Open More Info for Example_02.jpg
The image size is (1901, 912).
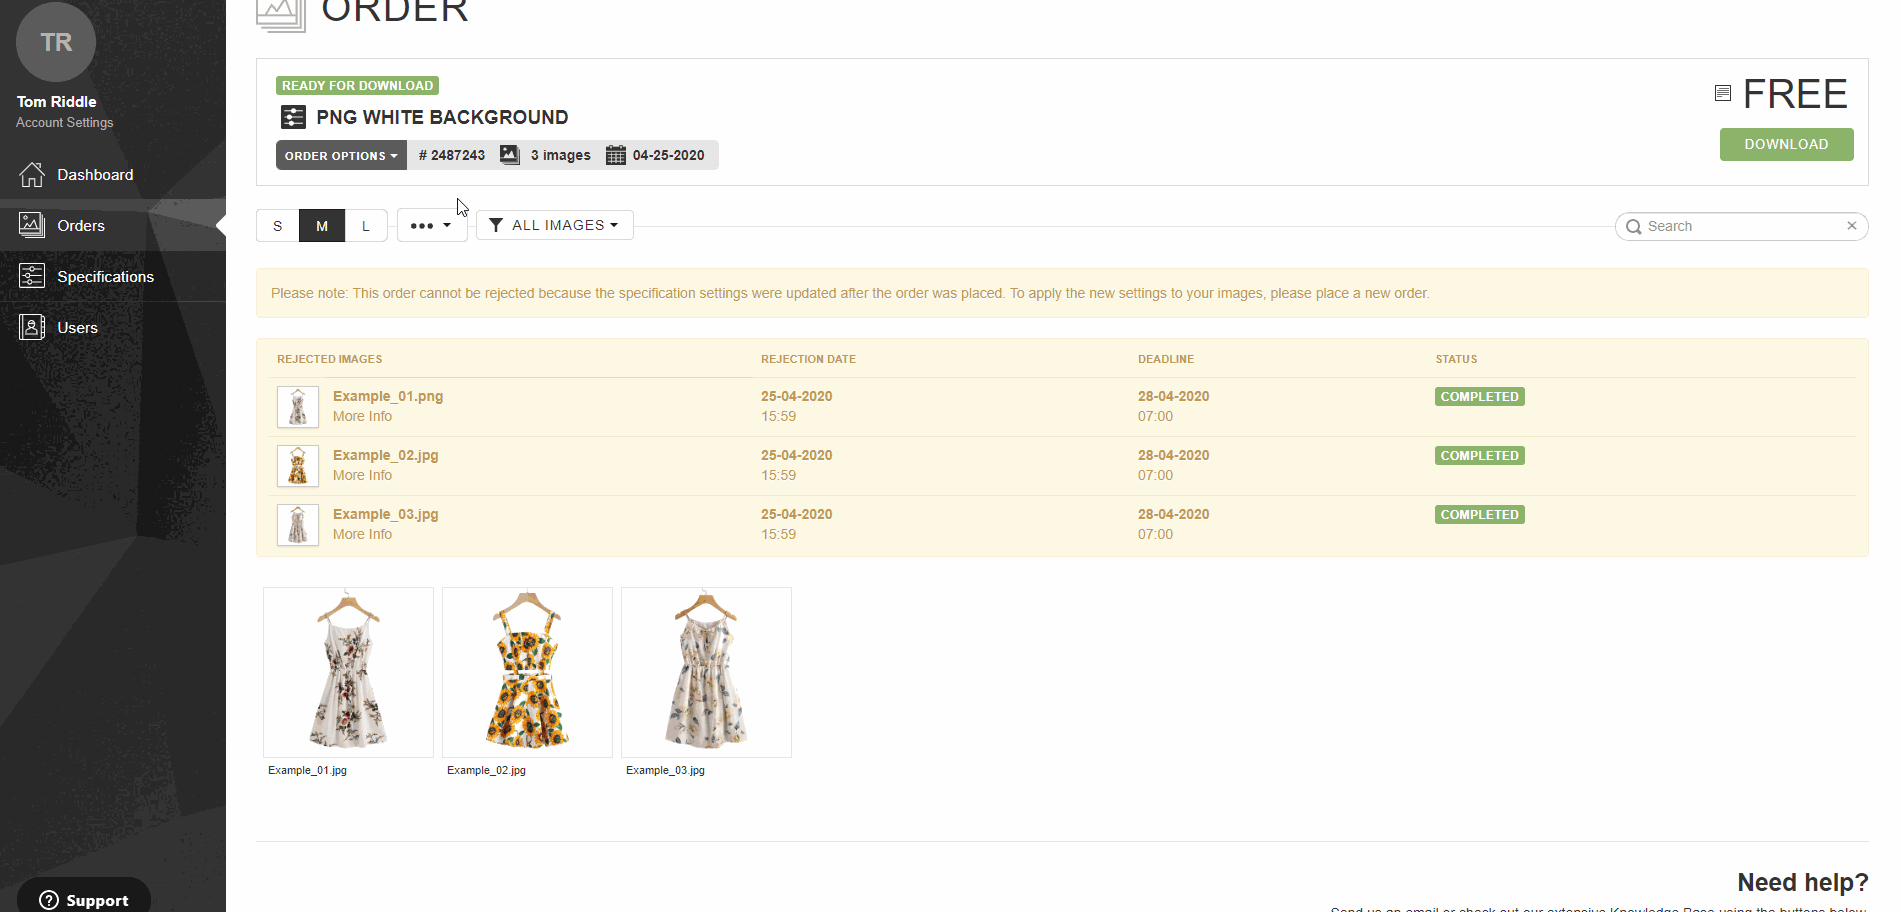click(362, 476)
